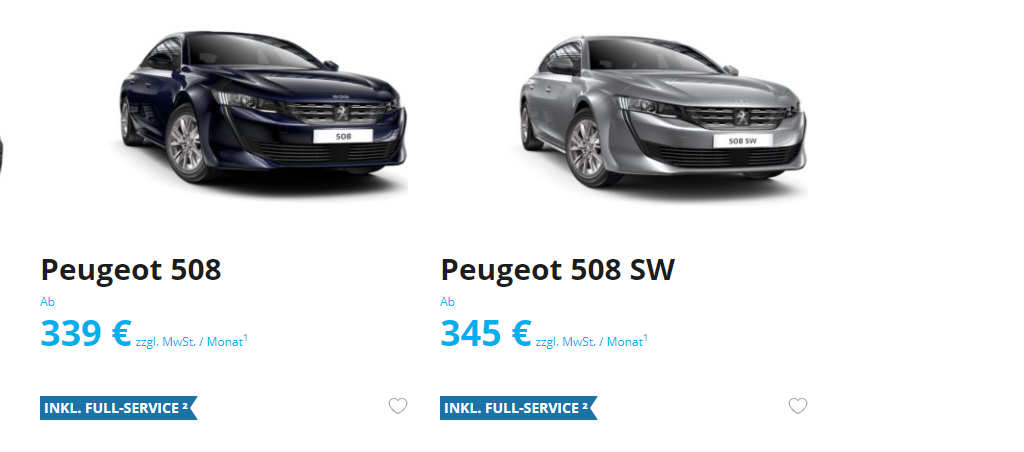Click the "508" license plate on the blue car
This screenshot has width=1024, height=452.
tap(343, 137)
